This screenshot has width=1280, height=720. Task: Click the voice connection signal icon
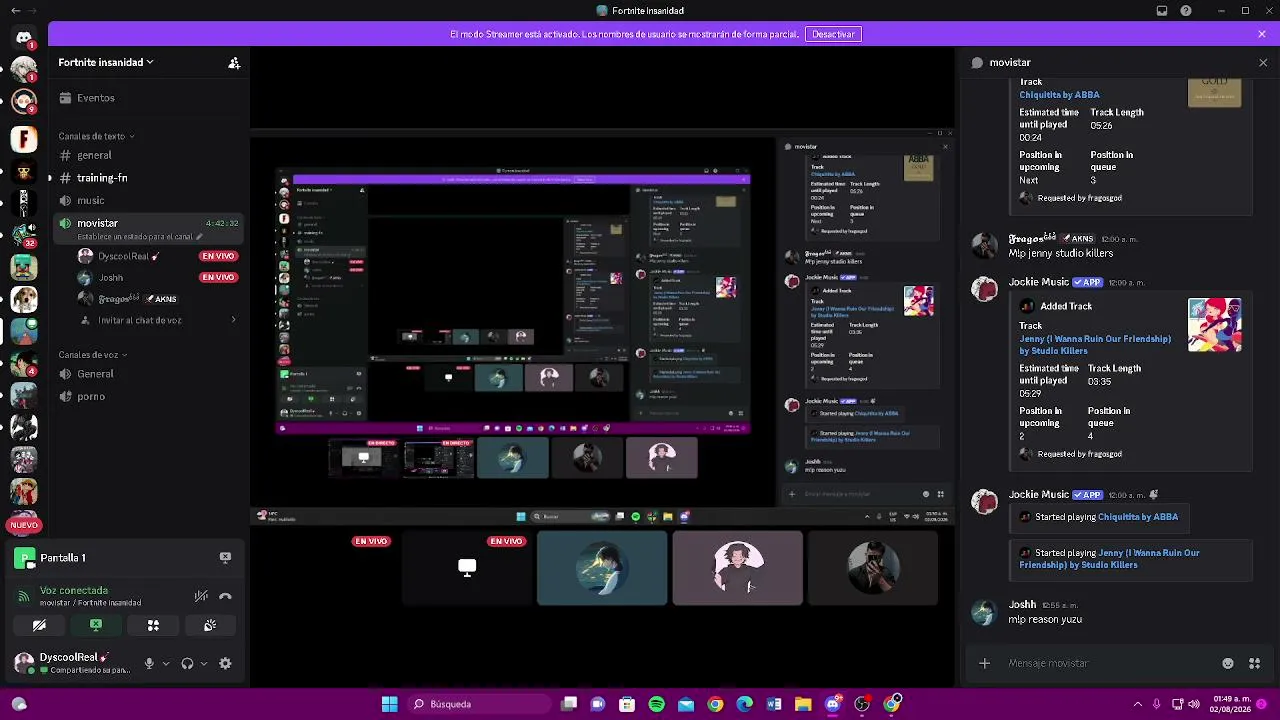[24, 596]
